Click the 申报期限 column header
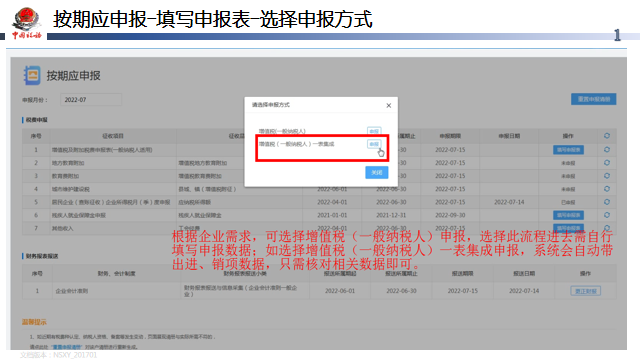 pyautogui.click(x=450, y=136)
